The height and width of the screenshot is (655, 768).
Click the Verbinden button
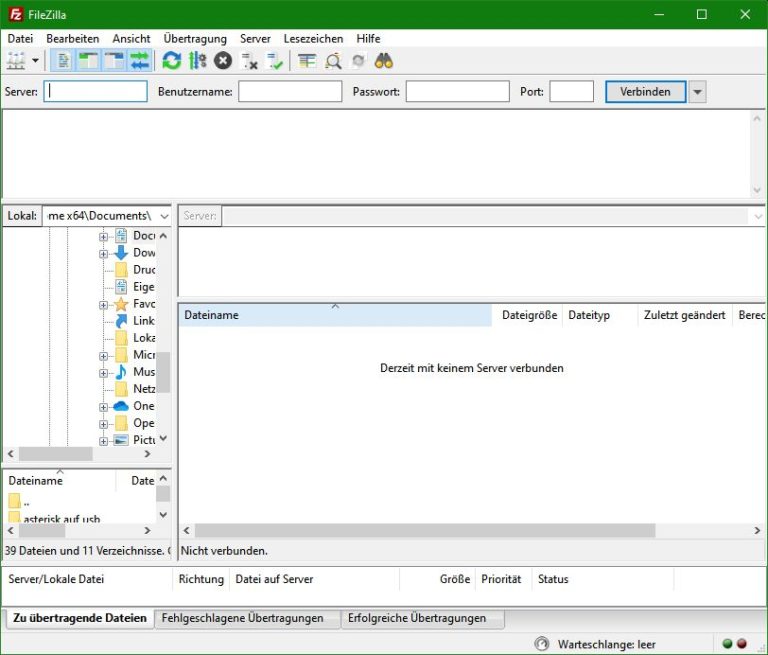click(x=645, y=92)
